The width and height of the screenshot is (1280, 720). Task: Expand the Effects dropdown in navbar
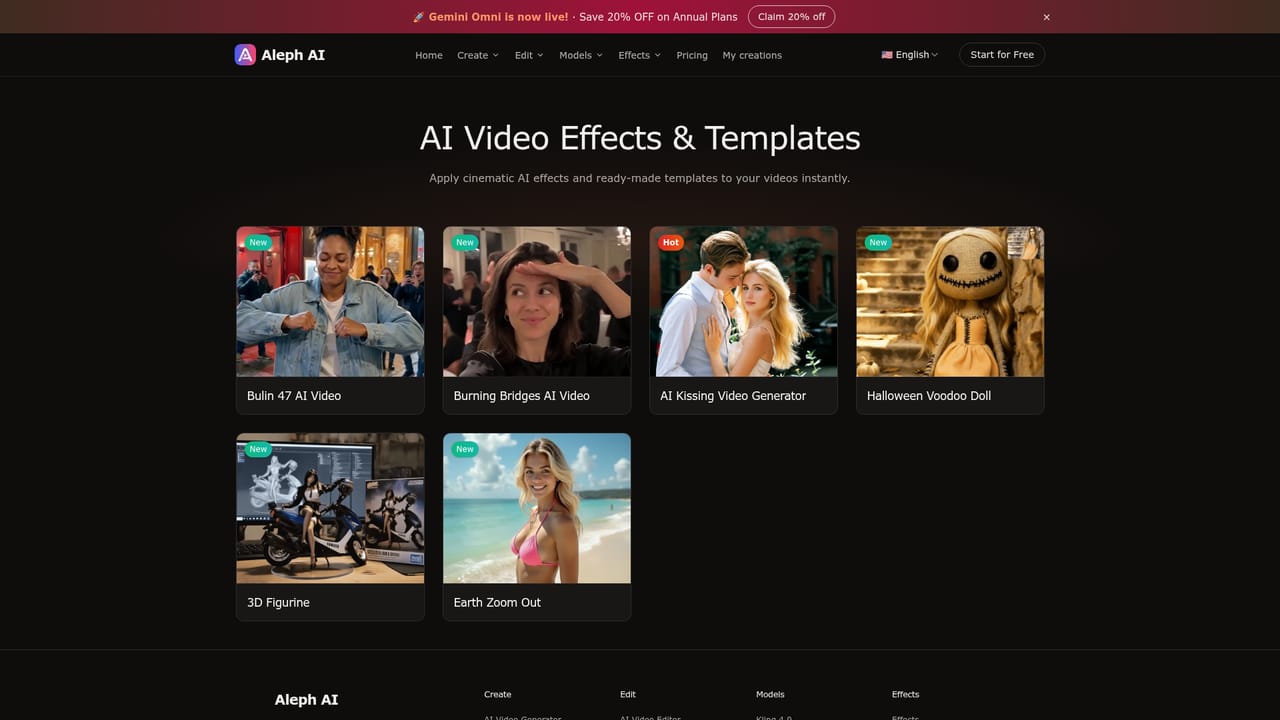[639, 55]
